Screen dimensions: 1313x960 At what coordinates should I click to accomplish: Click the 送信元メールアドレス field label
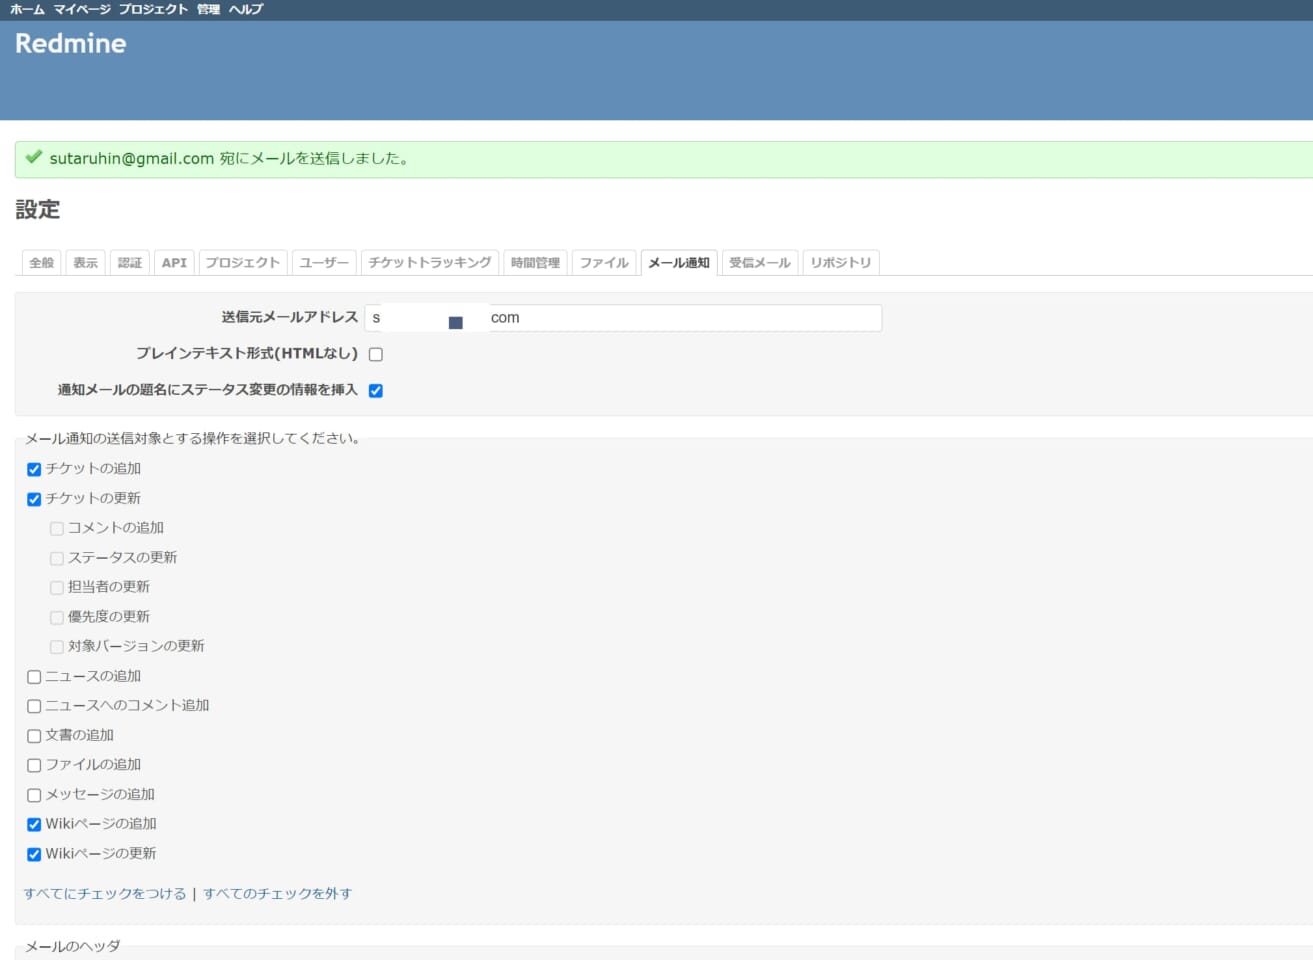pyautogui.click(x=290, y=317)
